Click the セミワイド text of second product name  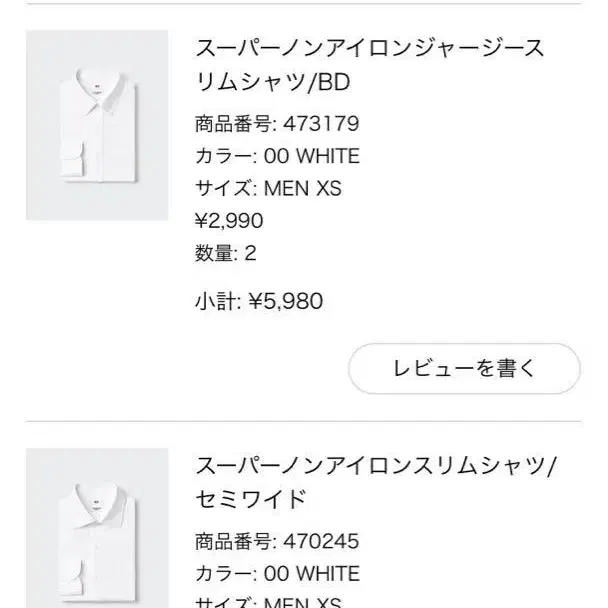pyautogui.click(x=251, y=499)
